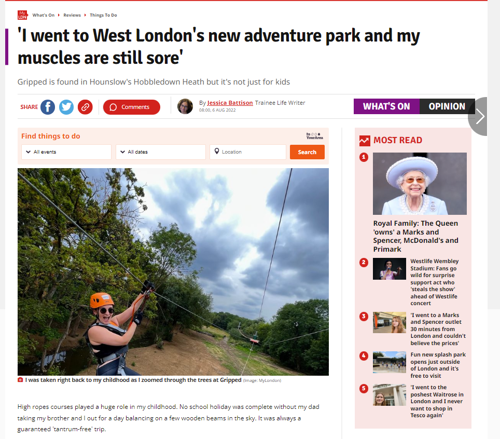Click the Comments button

(131, 107)
